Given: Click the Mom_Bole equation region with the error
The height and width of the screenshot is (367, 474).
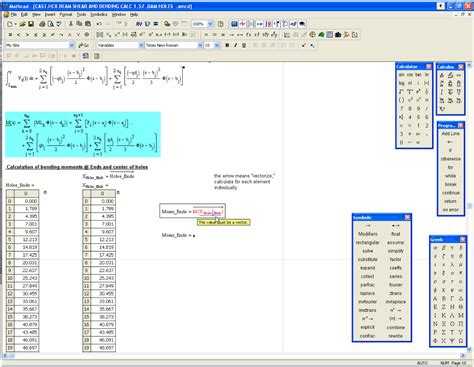Looking at the screenshot, I should [192, 211].
